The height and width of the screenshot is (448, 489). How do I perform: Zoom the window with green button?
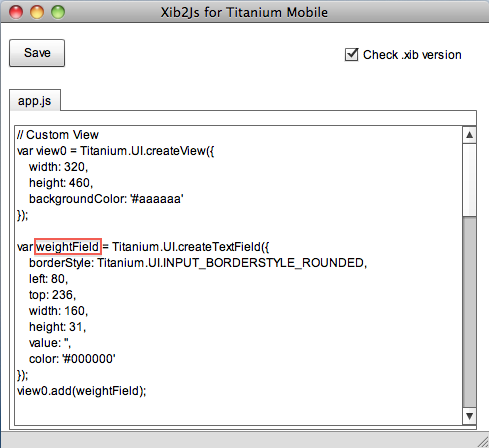tap(58, 13)
